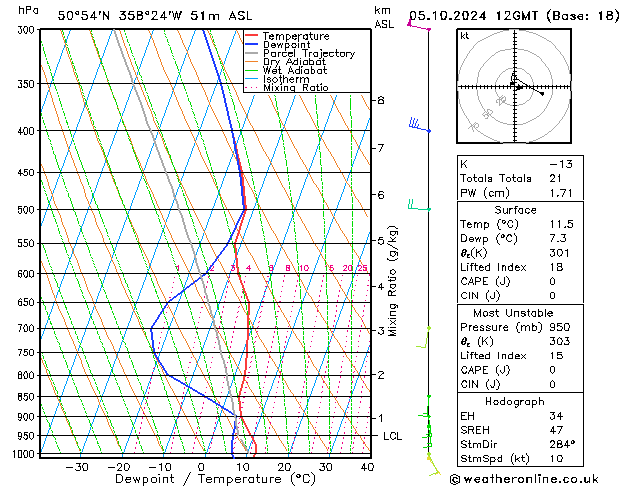Click the 1000 hPa pressure label
Screen dimensions: 629x486
tap(25, 454)
